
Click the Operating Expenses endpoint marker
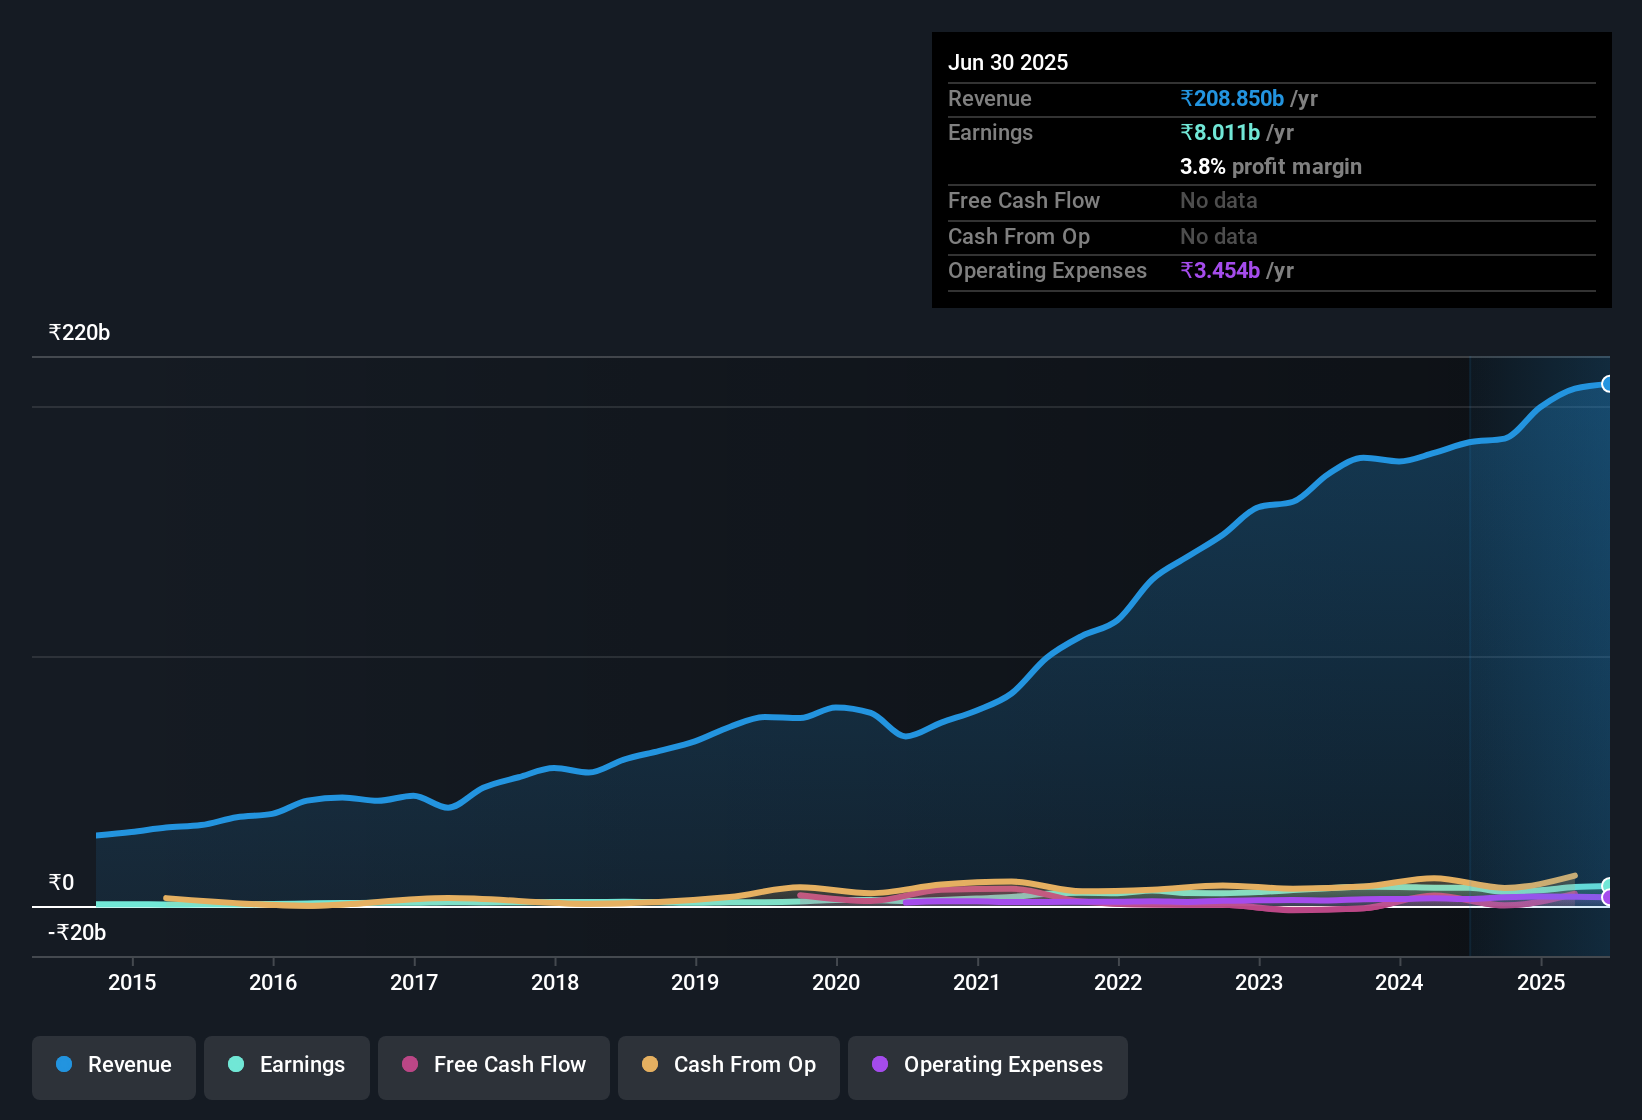click(x=1608, y=897)
